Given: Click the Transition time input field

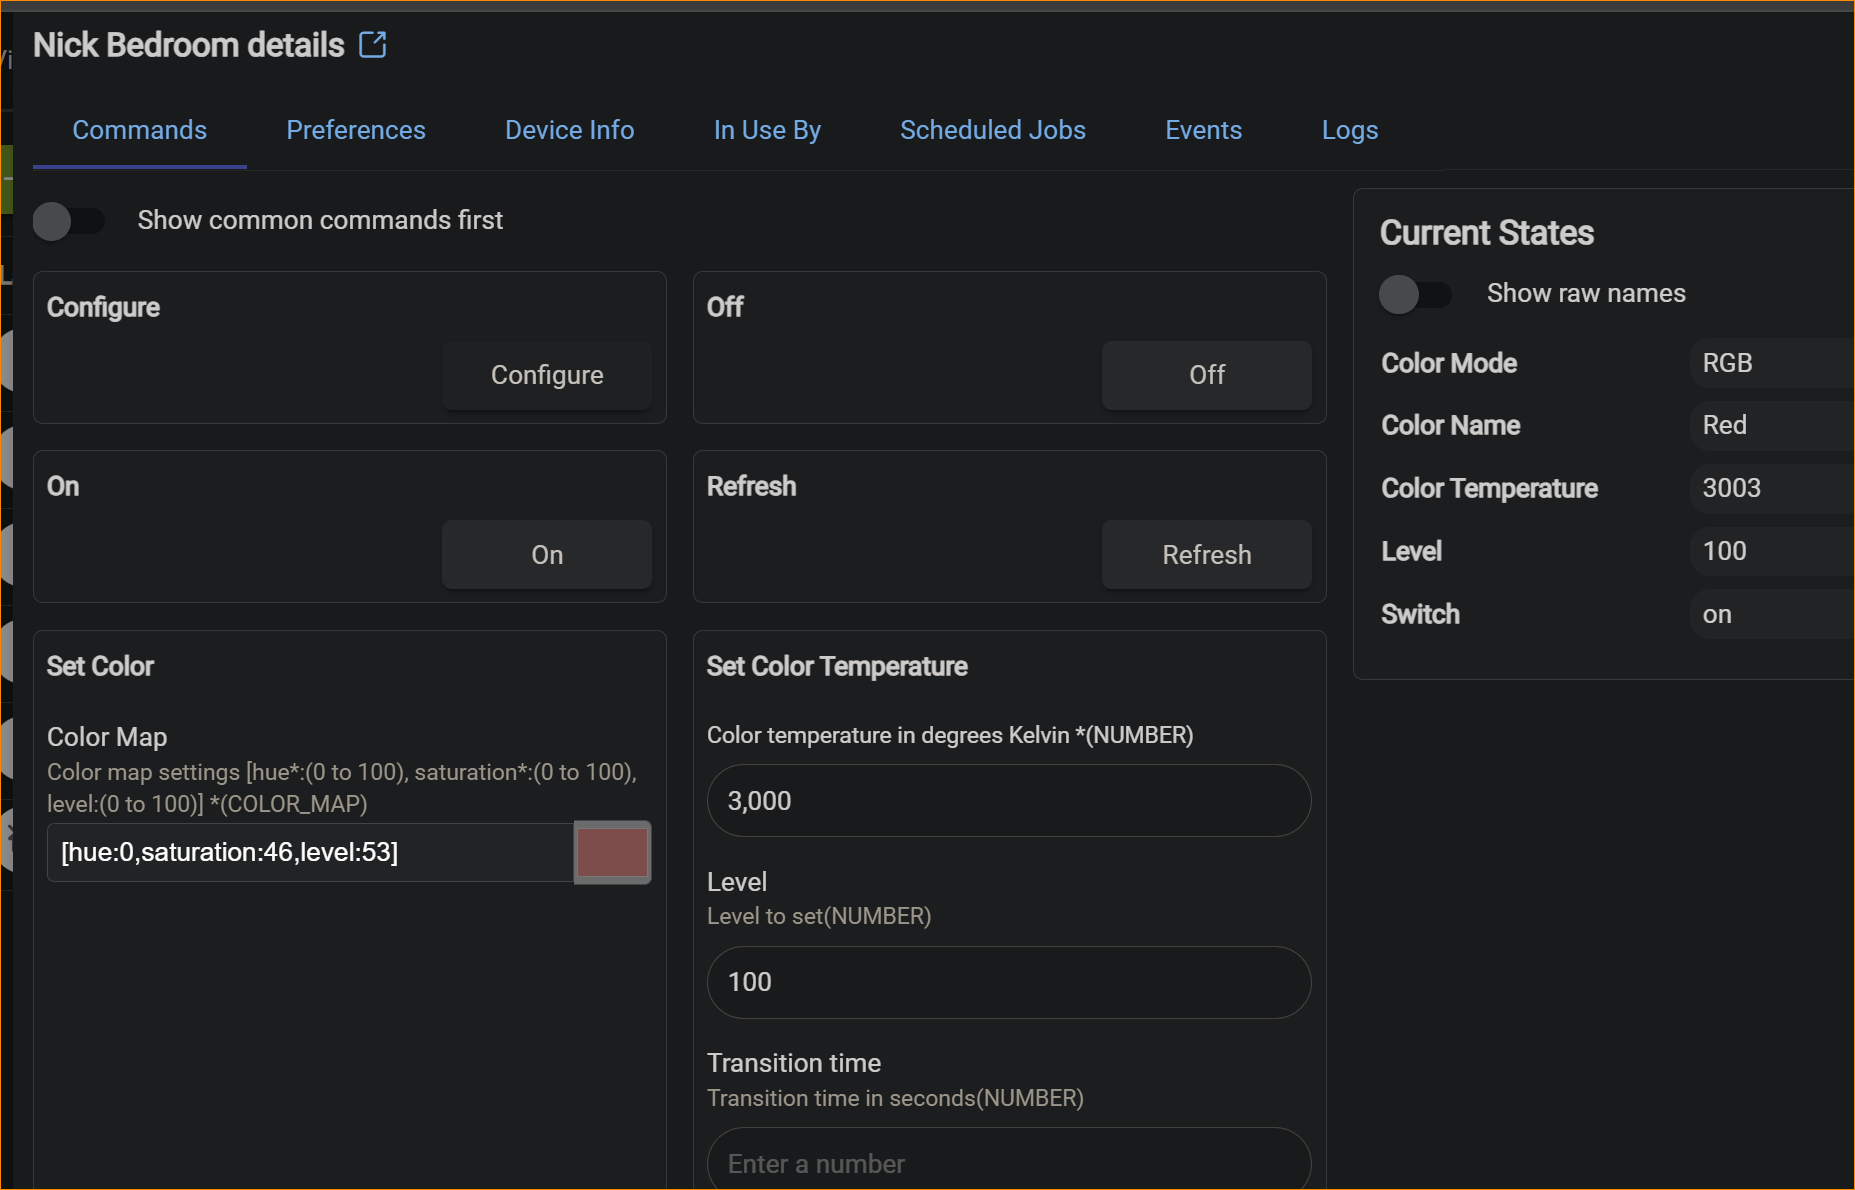Looking at the screenshot, I should [x=1008, y=1163].
